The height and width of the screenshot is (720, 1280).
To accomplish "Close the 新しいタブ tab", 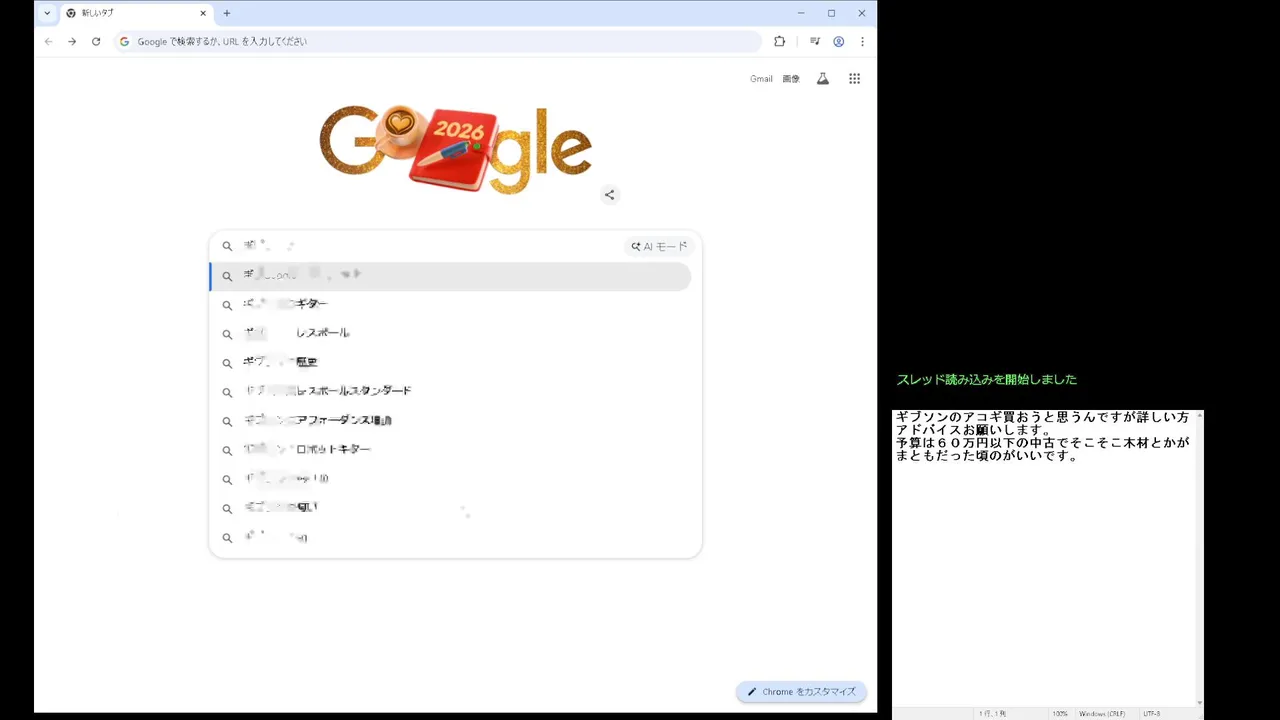I will (203, 13).
